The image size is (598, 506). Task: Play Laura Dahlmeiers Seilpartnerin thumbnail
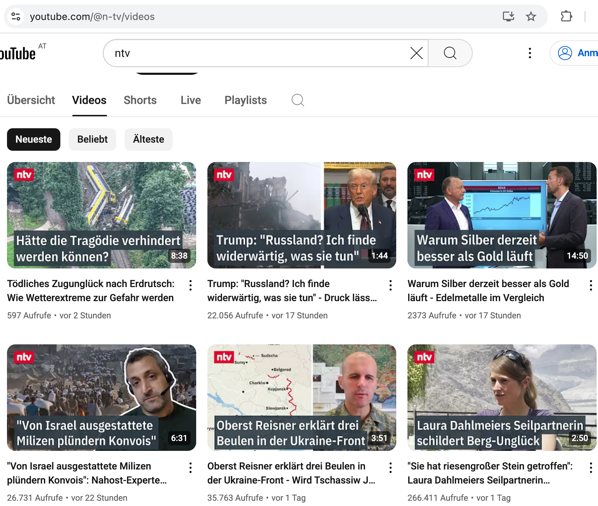(502, 398)
